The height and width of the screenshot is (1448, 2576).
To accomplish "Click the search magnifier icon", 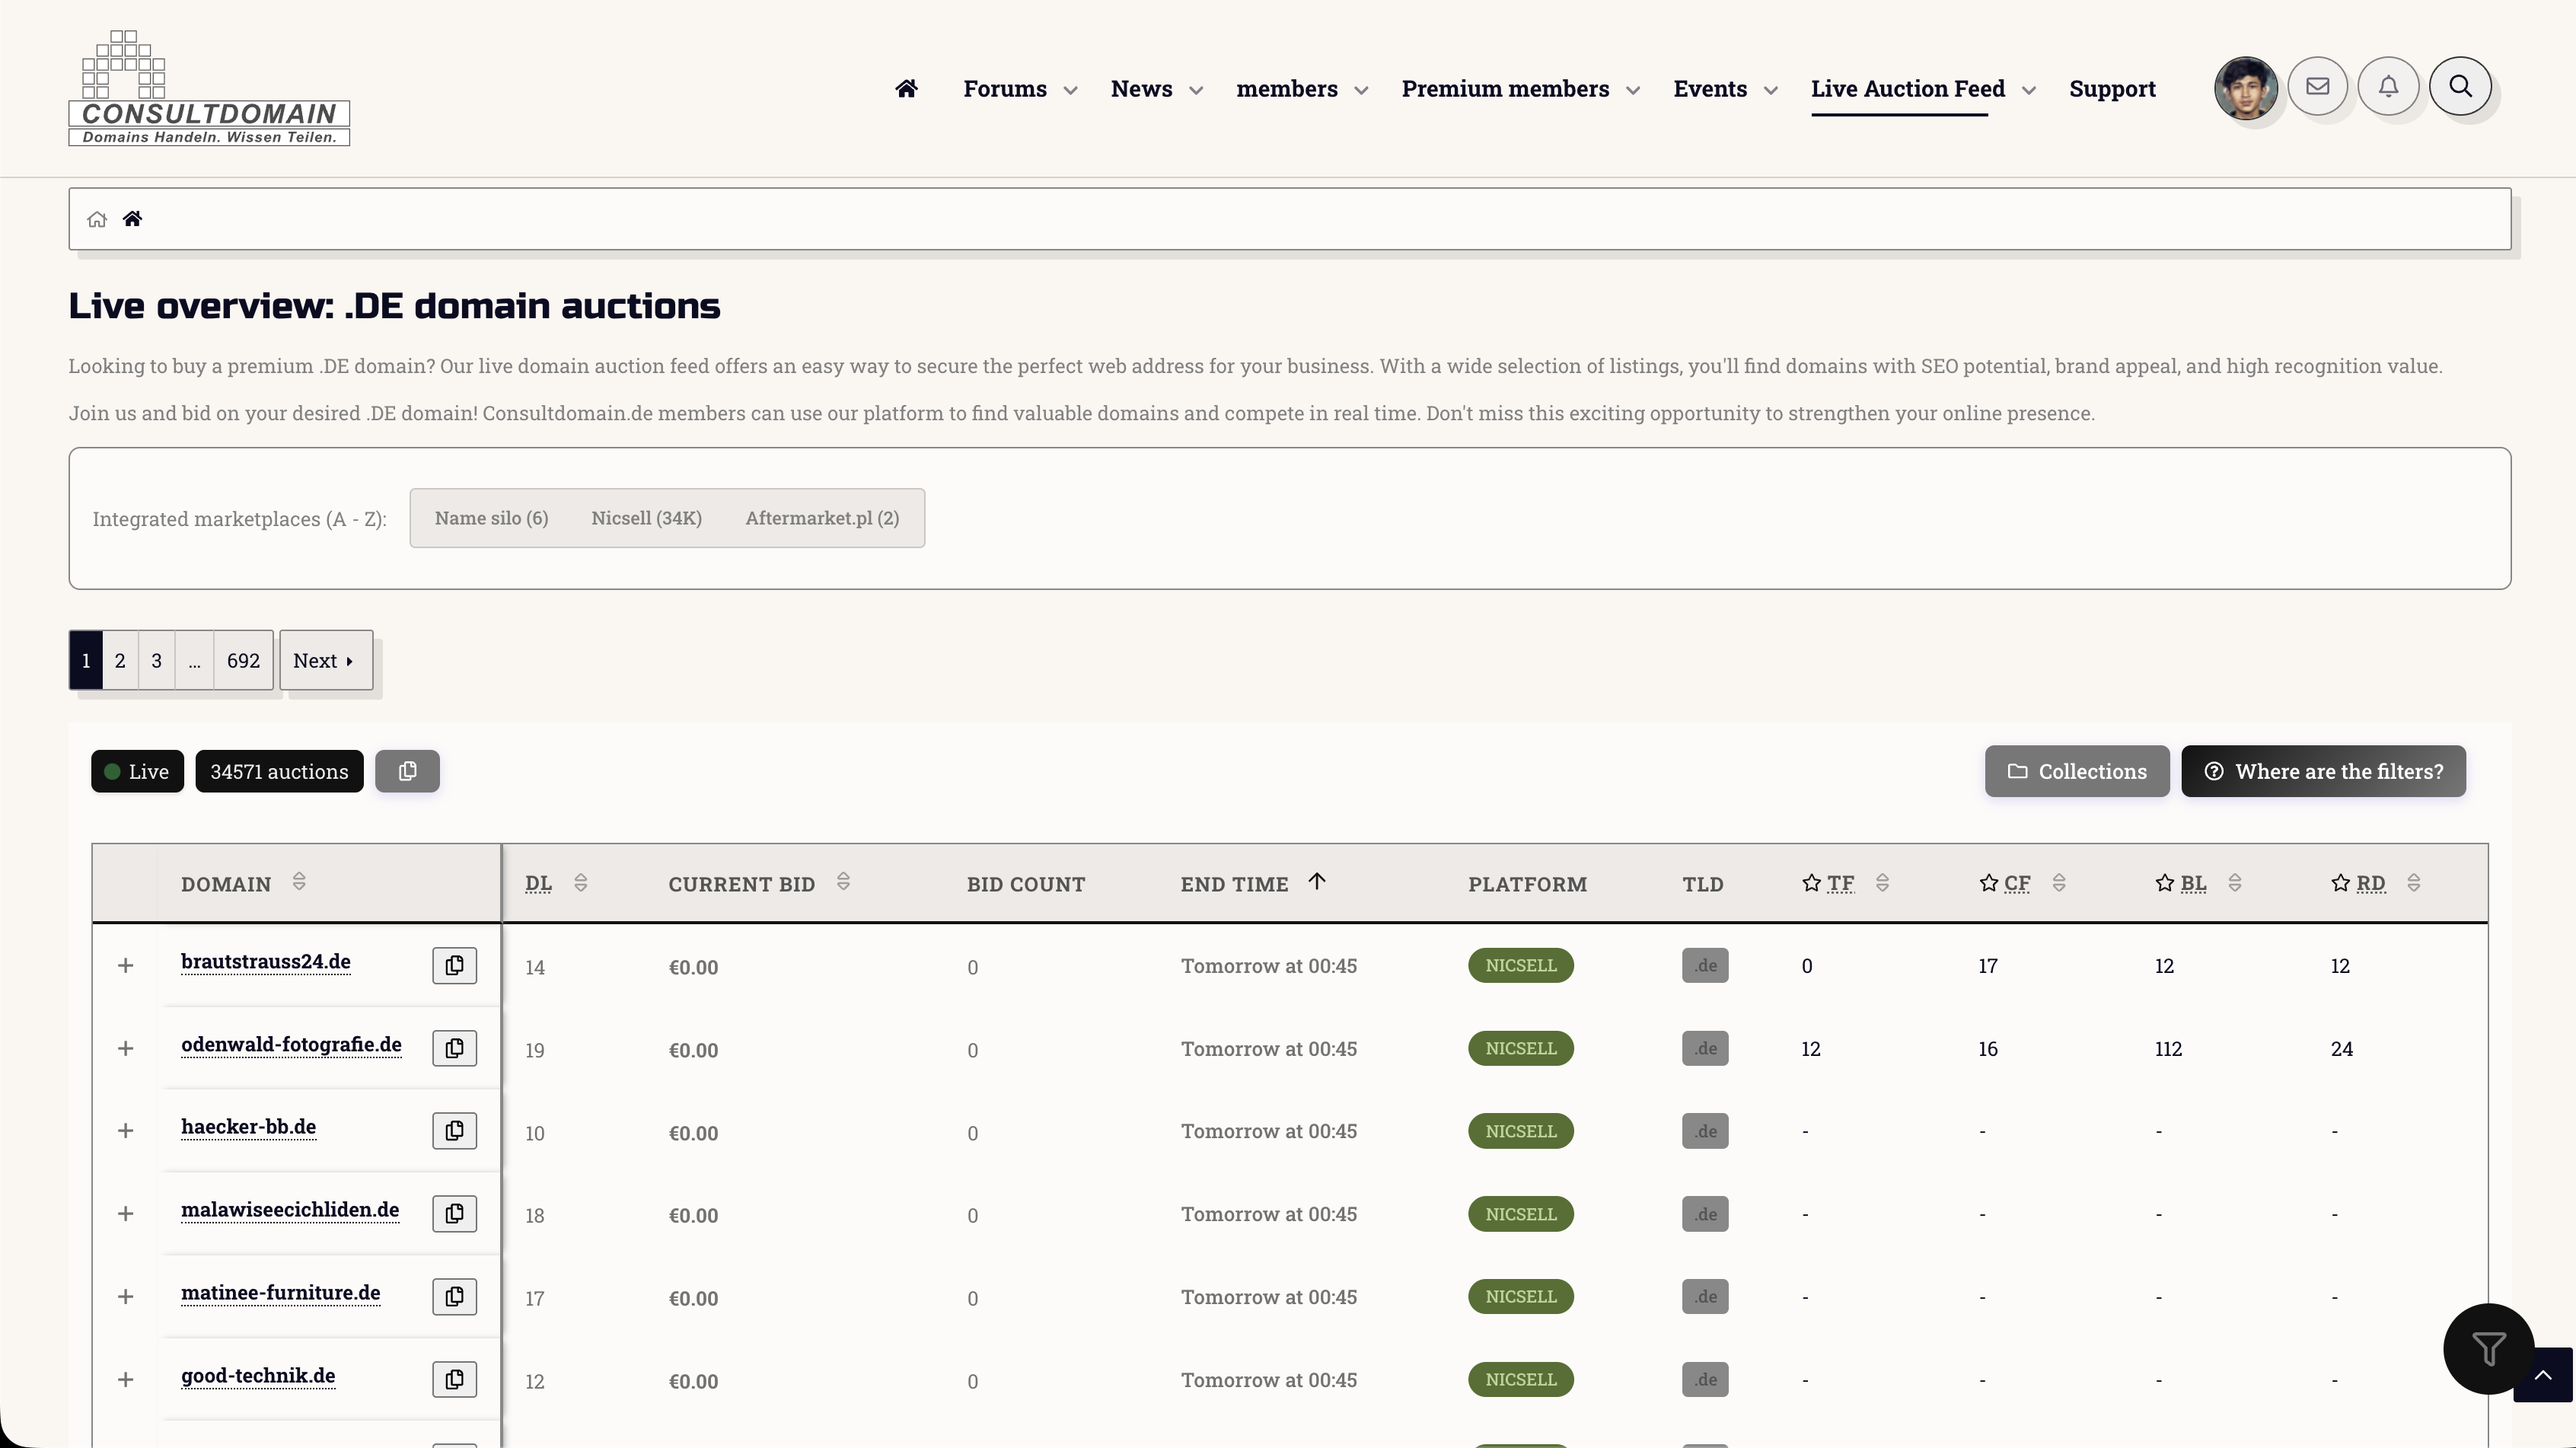I will 2460,87.
